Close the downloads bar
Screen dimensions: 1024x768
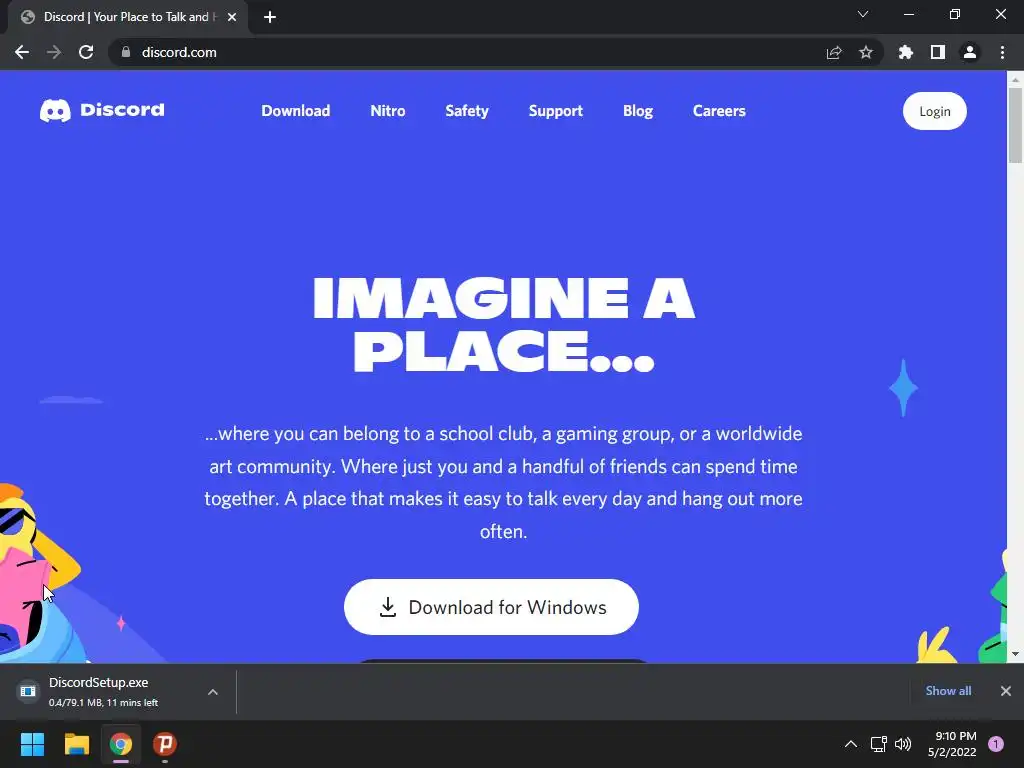(1006, 691)
